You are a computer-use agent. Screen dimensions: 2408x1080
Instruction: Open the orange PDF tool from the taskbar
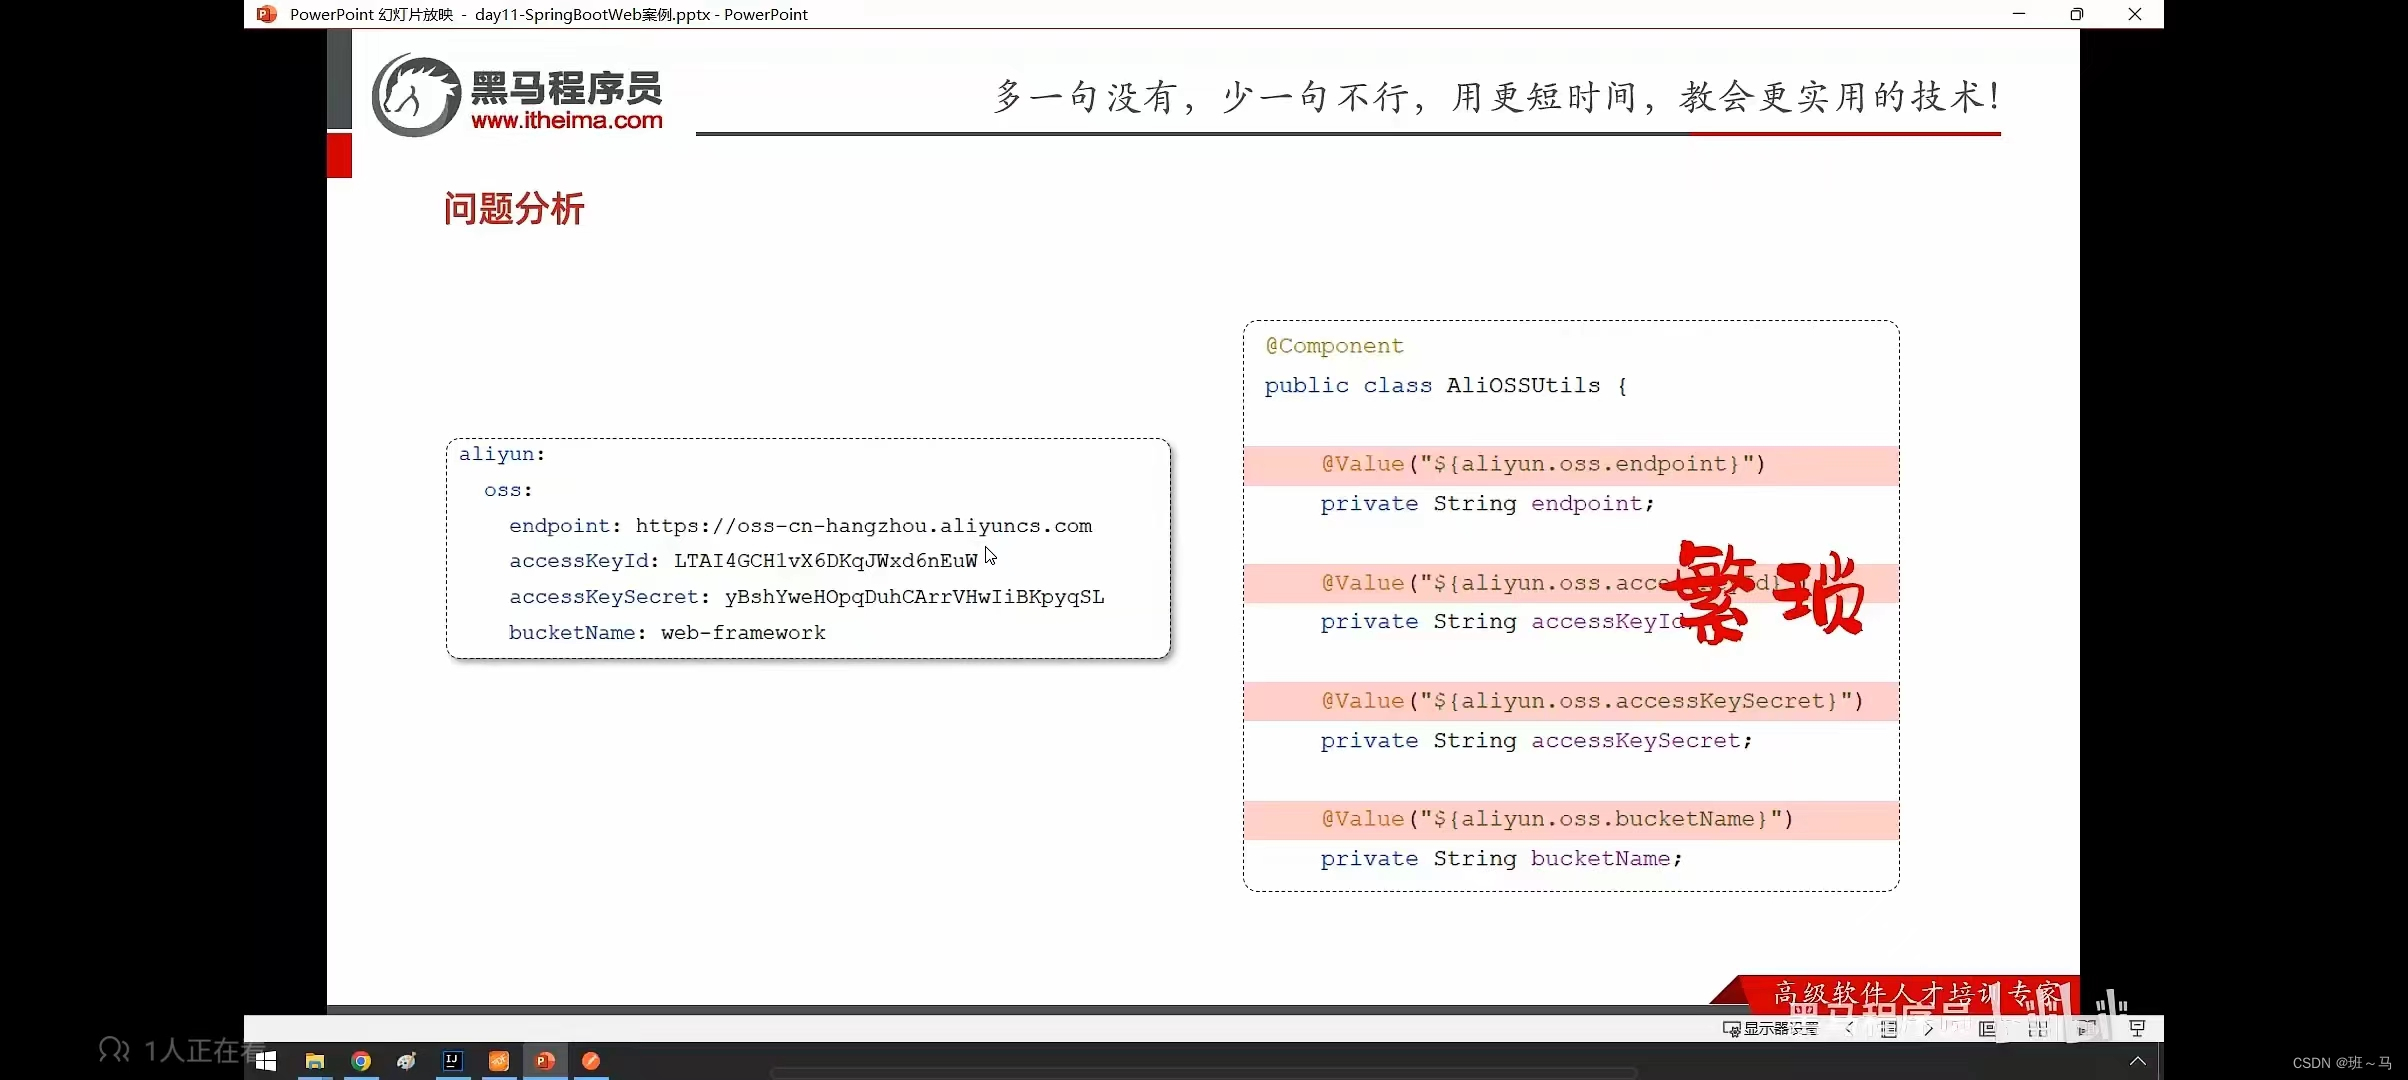coord(498,1062)
